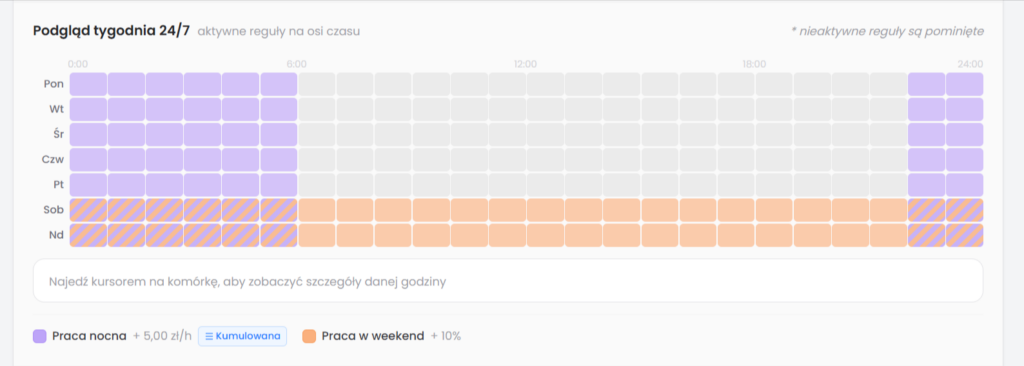Click the last purple cell in the Pt row
1024x366 pixels.
pos(965,185)
